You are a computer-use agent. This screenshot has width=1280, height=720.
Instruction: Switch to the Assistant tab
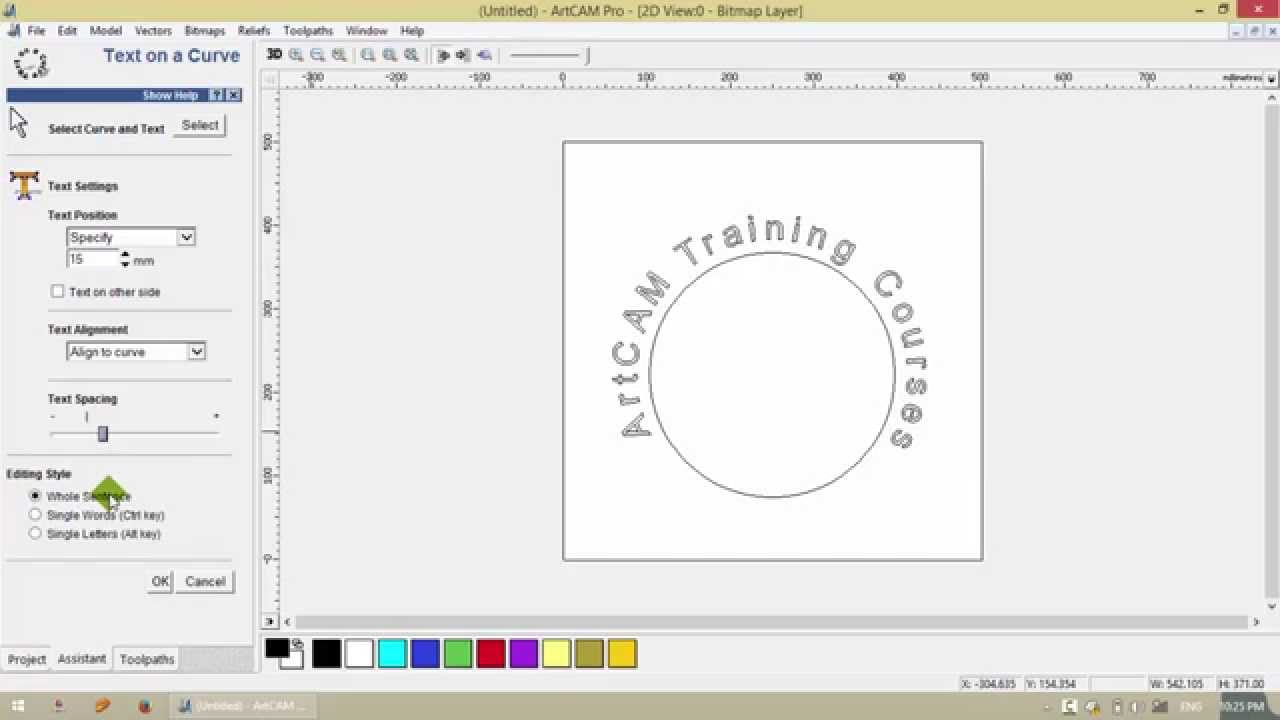(82, 658)
